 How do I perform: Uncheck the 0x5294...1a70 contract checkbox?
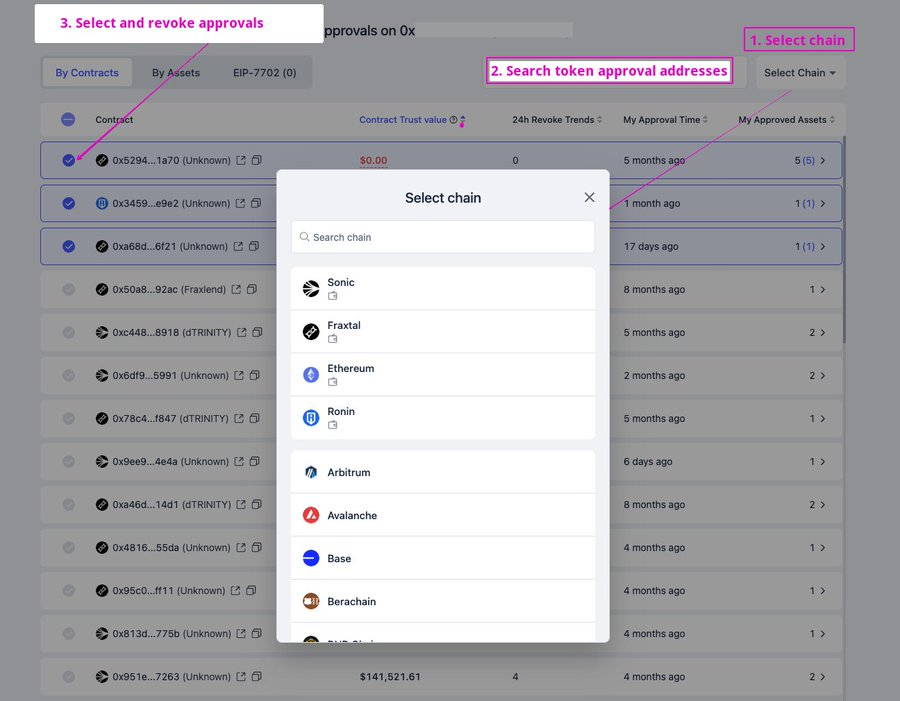click(68, 160)
